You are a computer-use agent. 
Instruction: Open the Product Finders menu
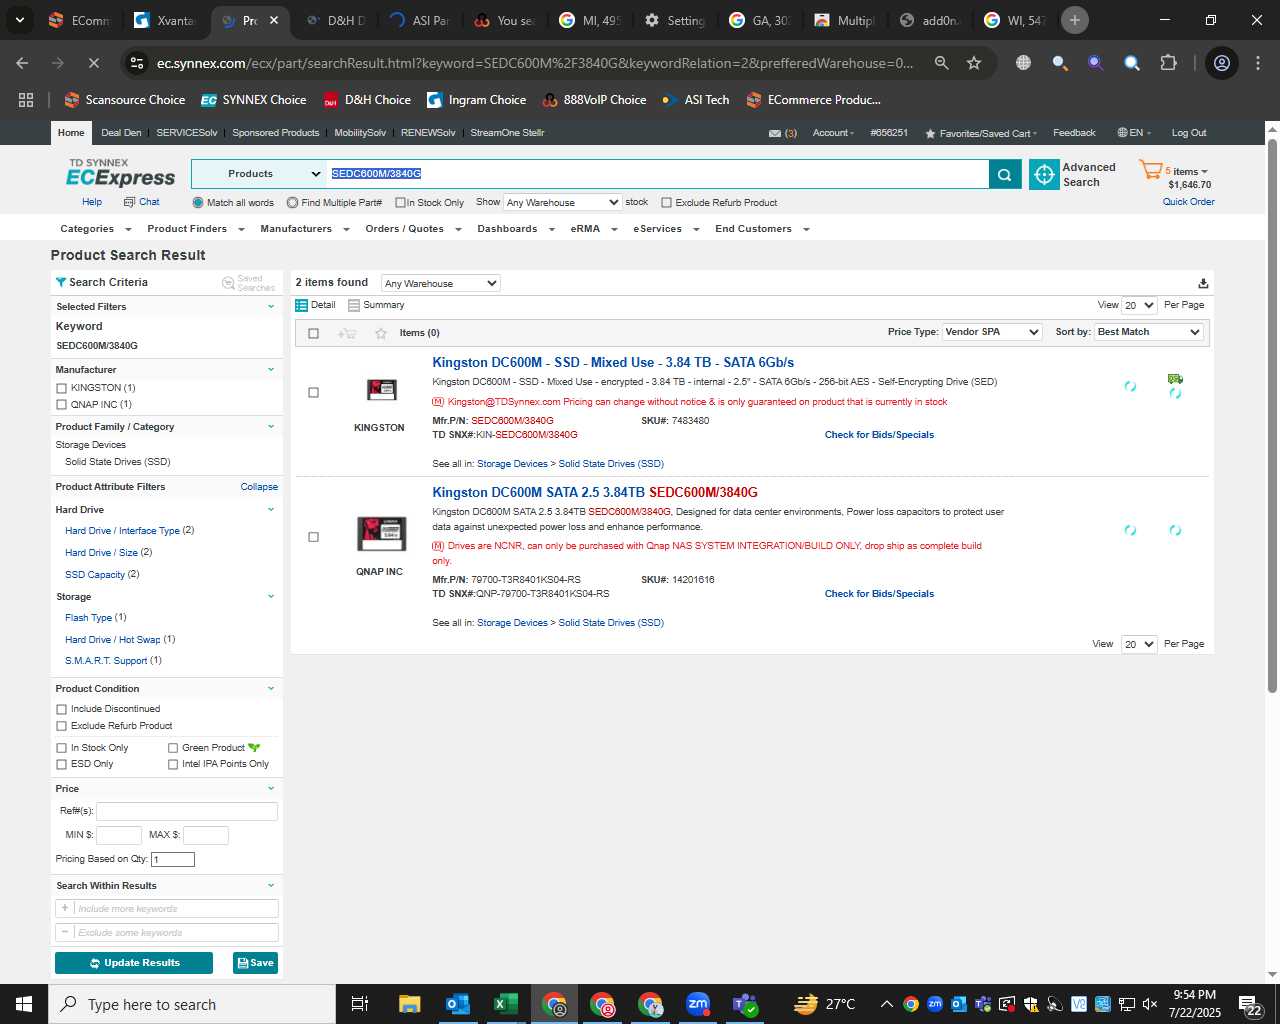(195, 229)
